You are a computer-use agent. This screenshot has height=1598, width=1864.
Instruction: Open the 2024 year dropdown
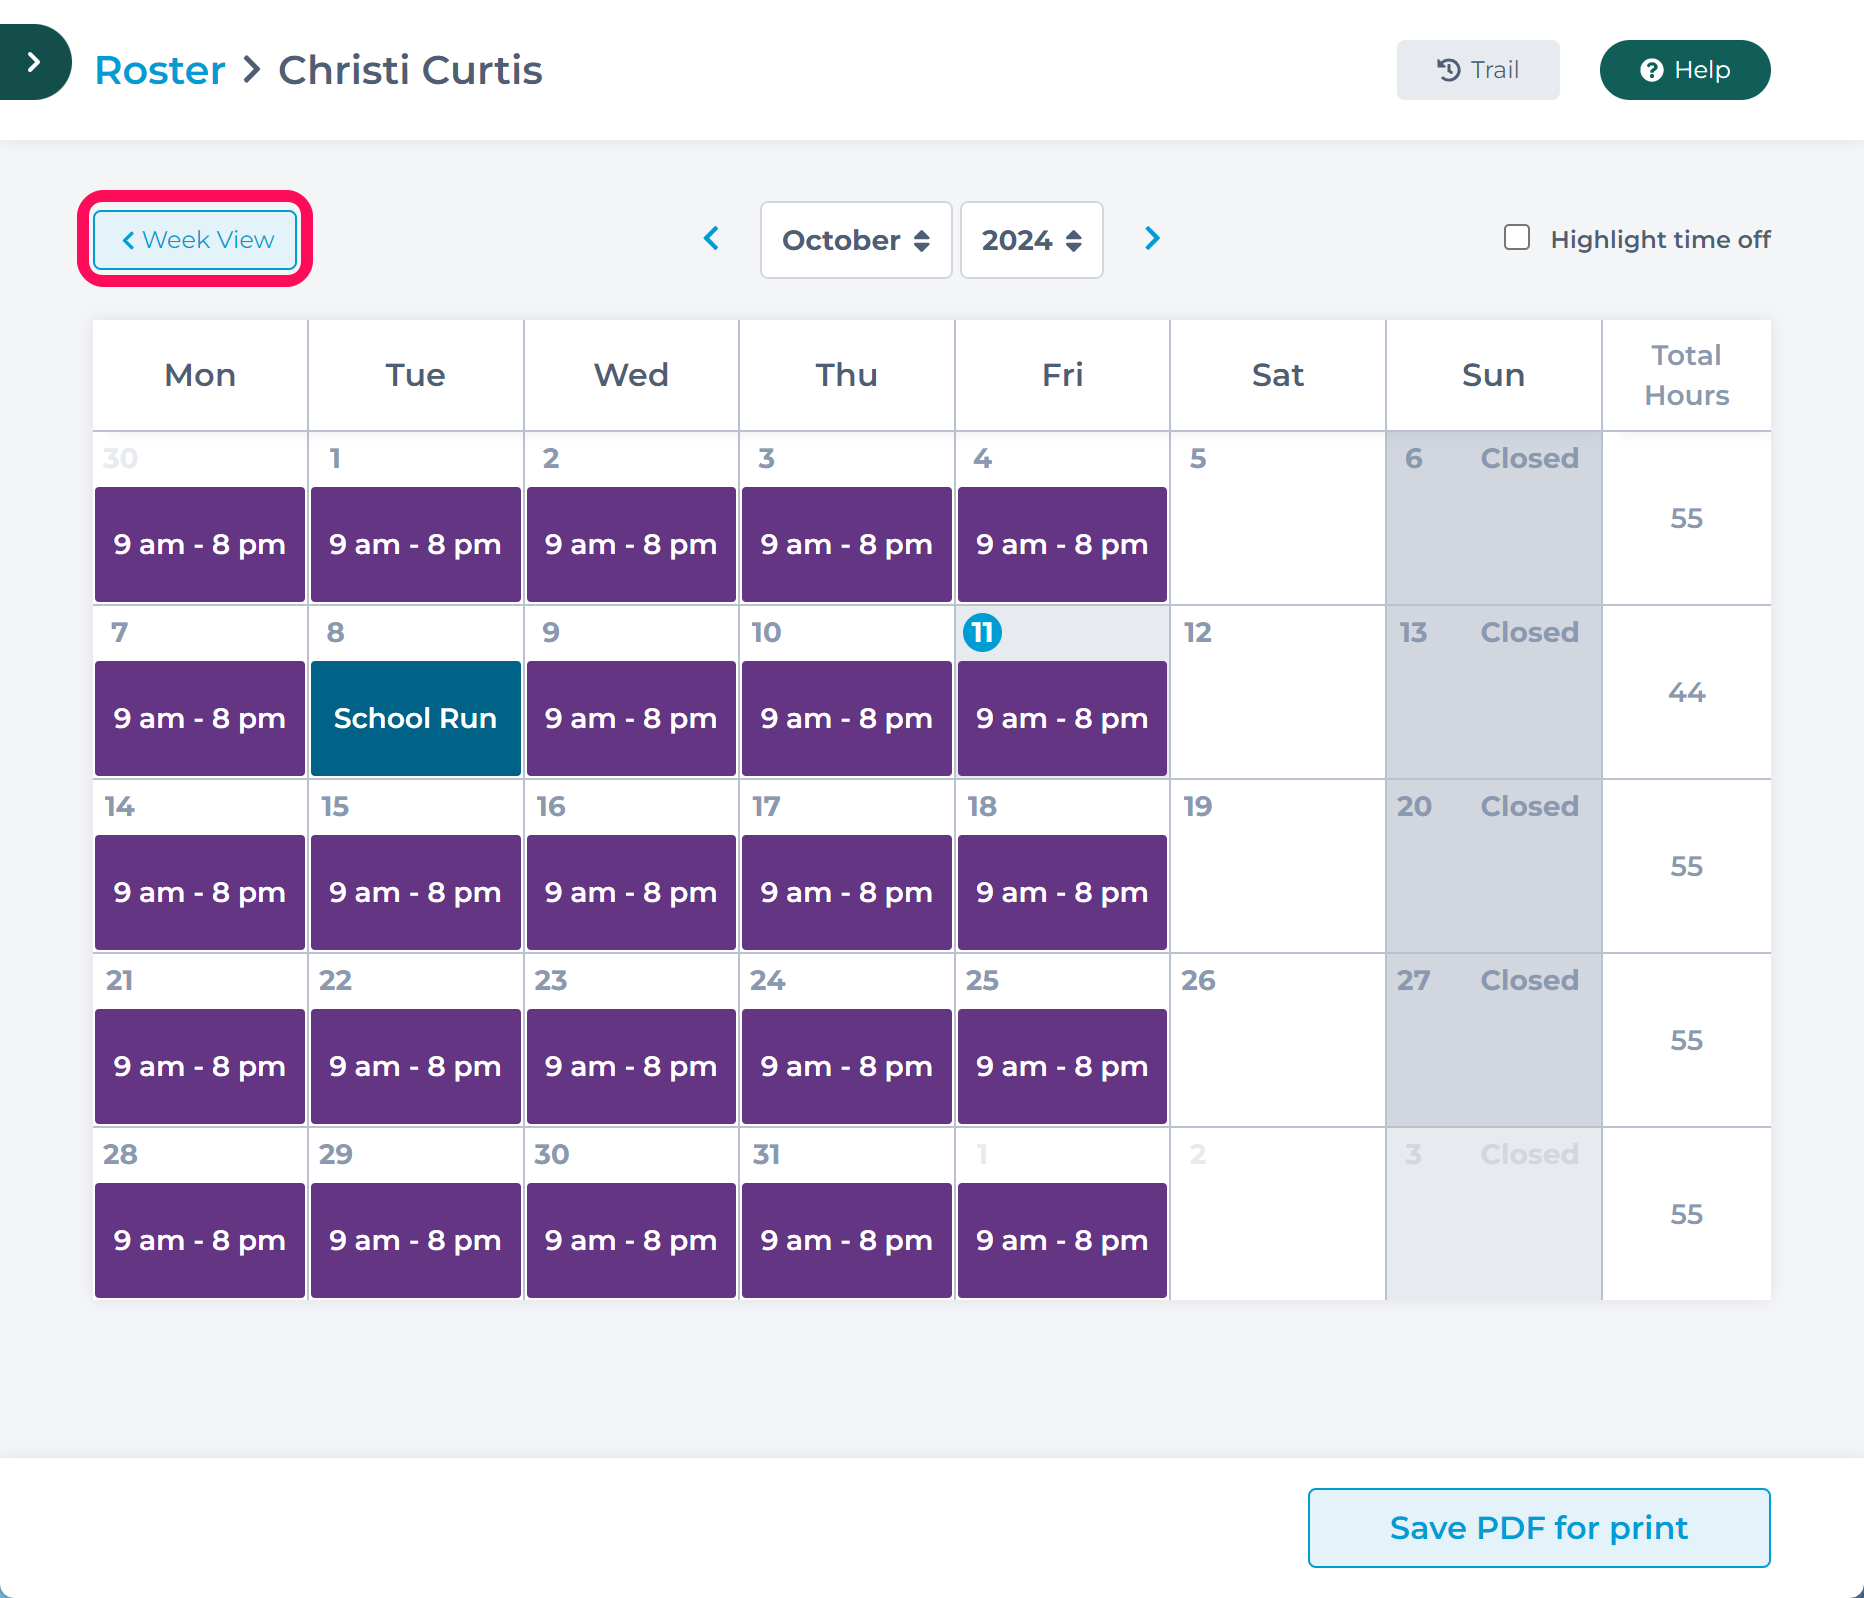click(x=1032, y=240)
